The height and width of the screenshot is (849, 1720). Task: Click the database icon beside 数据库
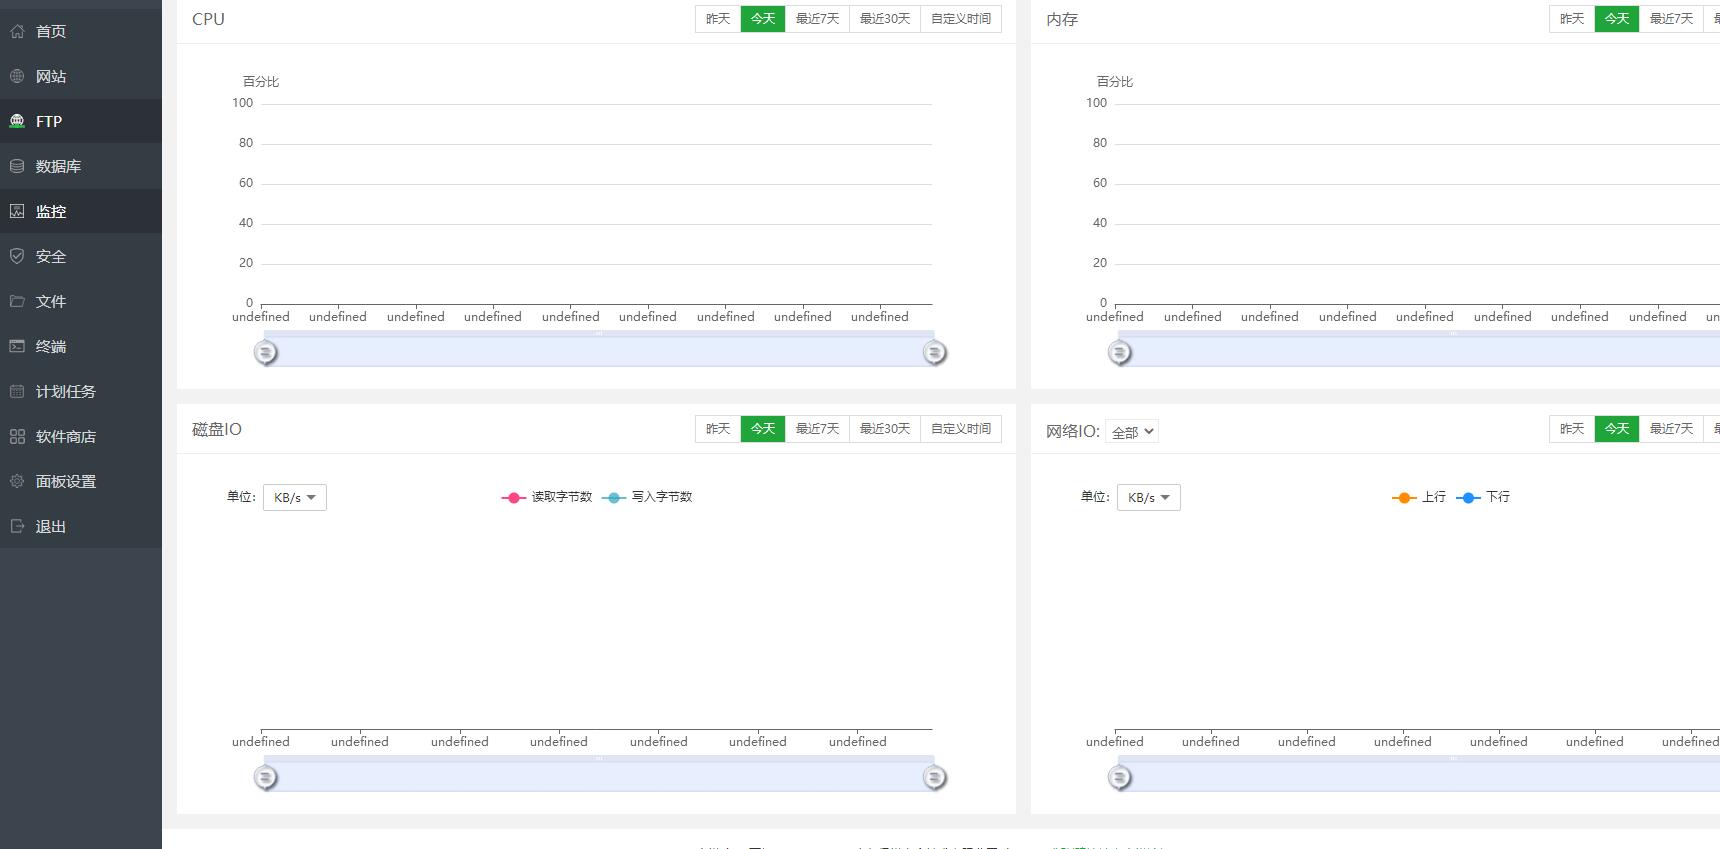pos(17,166)
